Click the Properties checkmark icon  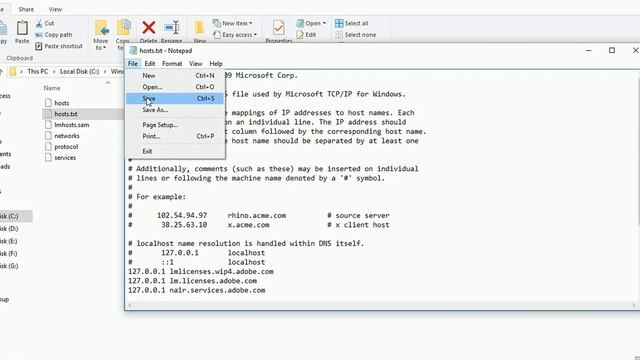279,28
